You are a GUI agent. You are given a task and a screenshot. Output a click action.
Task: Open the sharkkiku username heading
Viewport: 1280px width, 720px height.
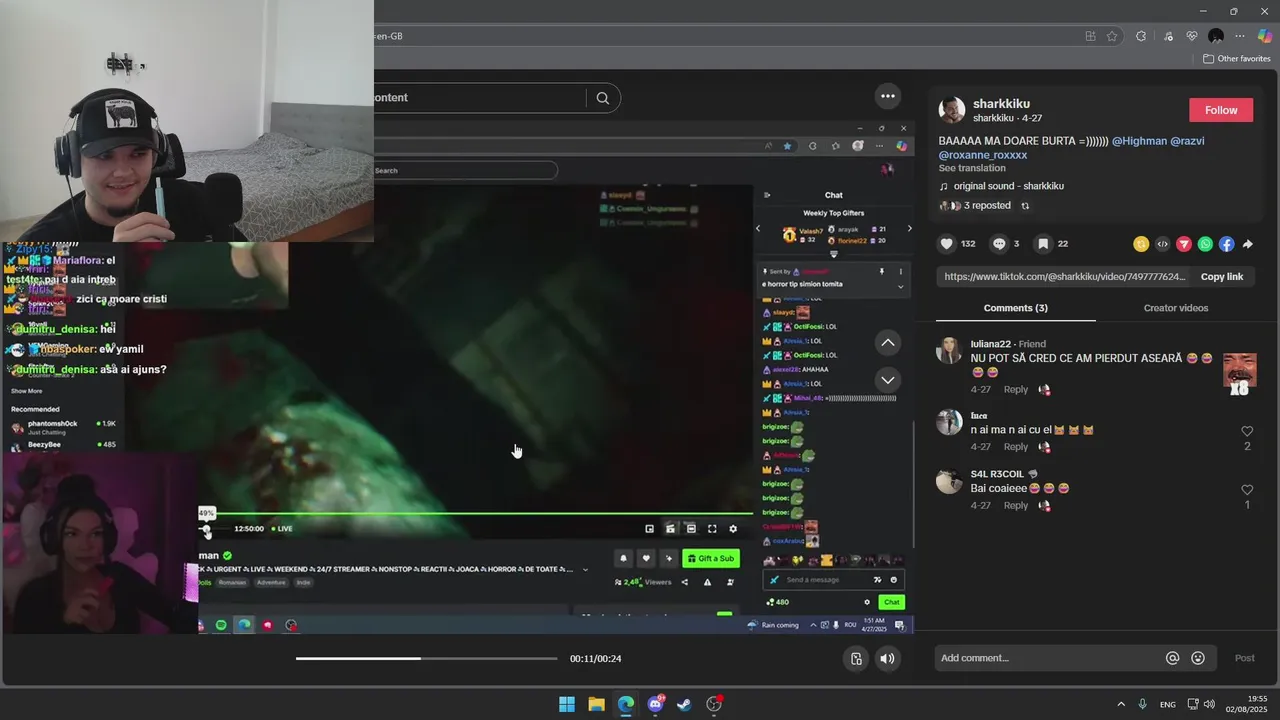click(x=1001, y=104)
